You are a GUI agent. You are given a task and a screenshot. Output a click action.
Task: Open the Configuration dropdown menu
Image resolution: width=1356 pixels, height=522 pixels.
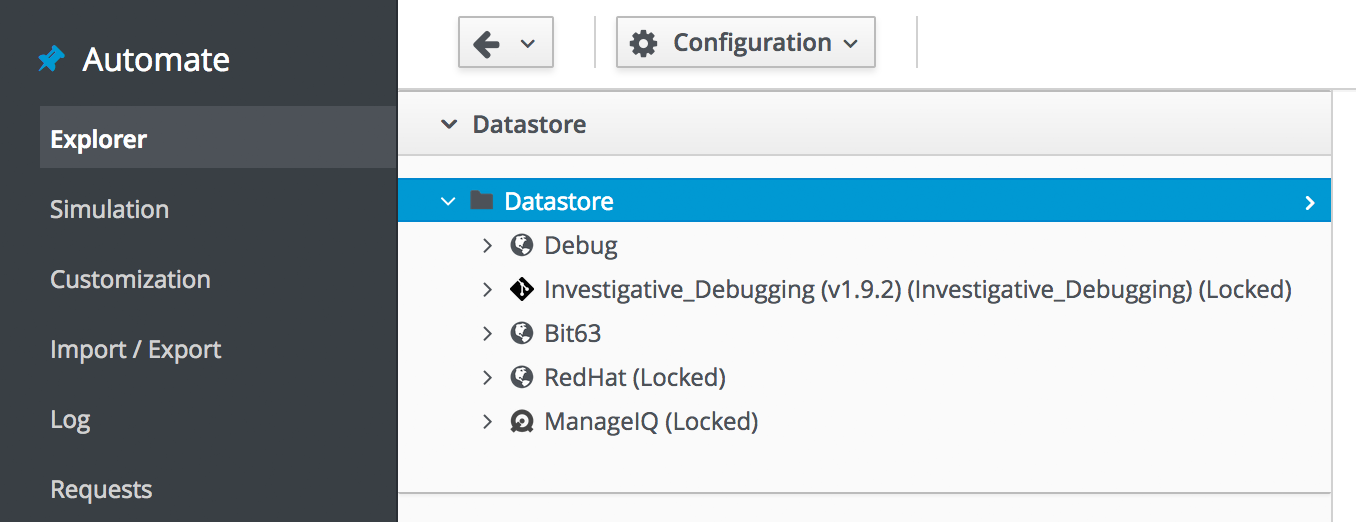746,43
